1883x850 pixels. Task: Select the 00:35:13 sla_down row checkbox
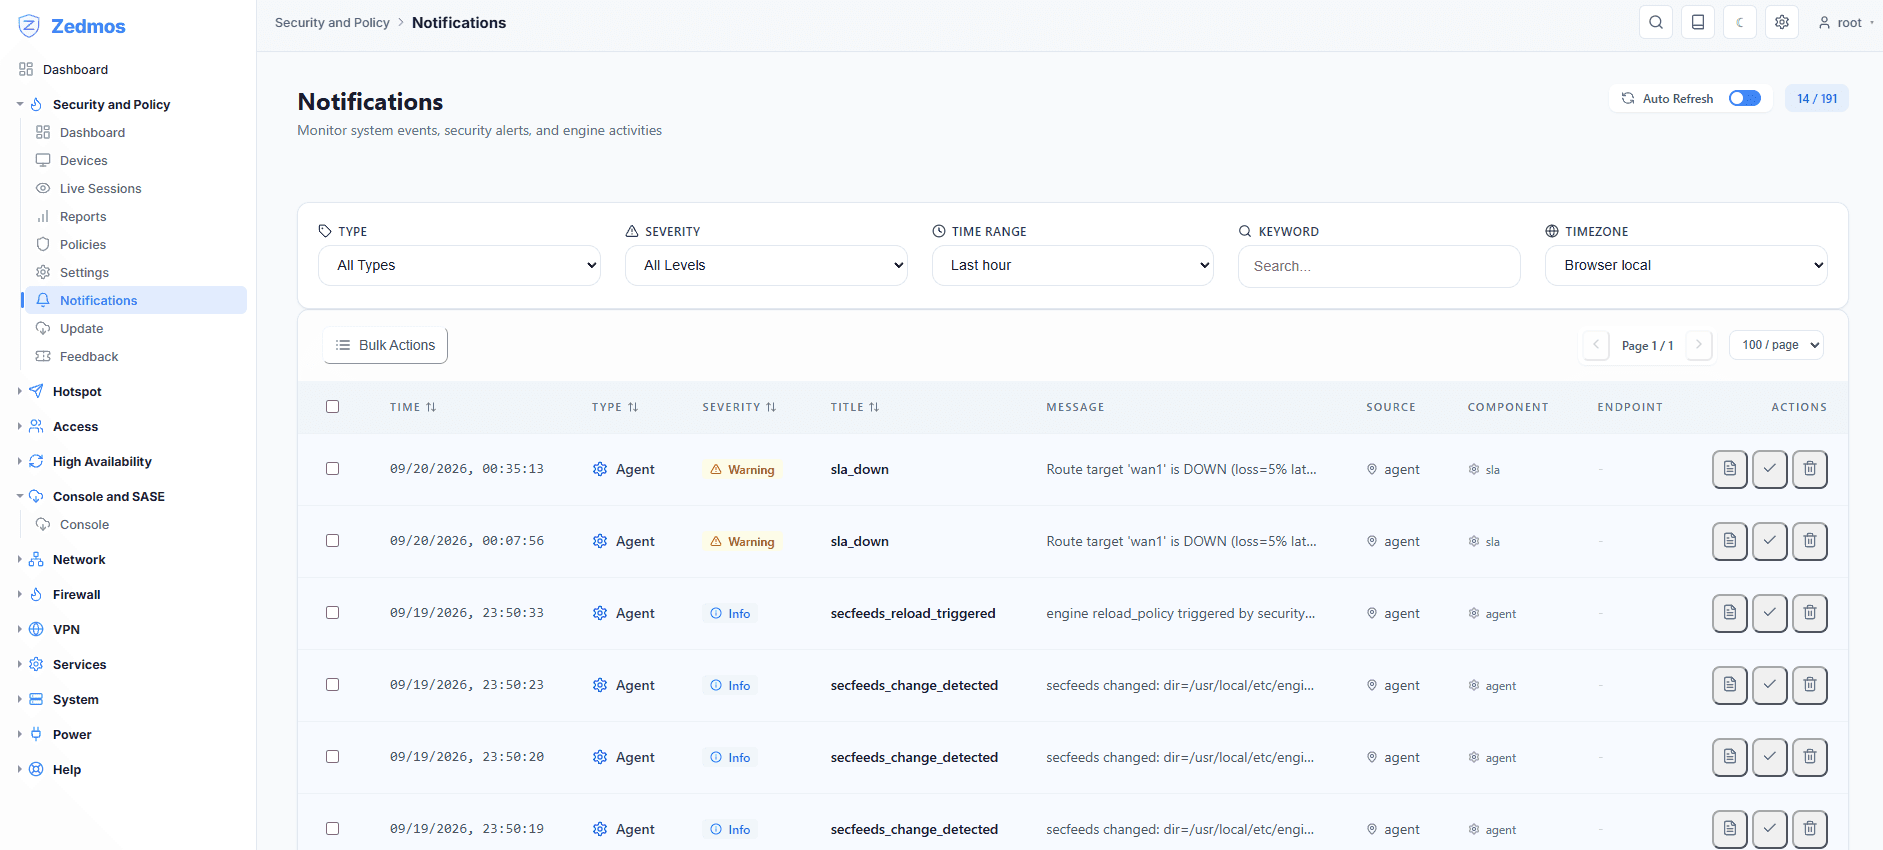tap(333, 469)
